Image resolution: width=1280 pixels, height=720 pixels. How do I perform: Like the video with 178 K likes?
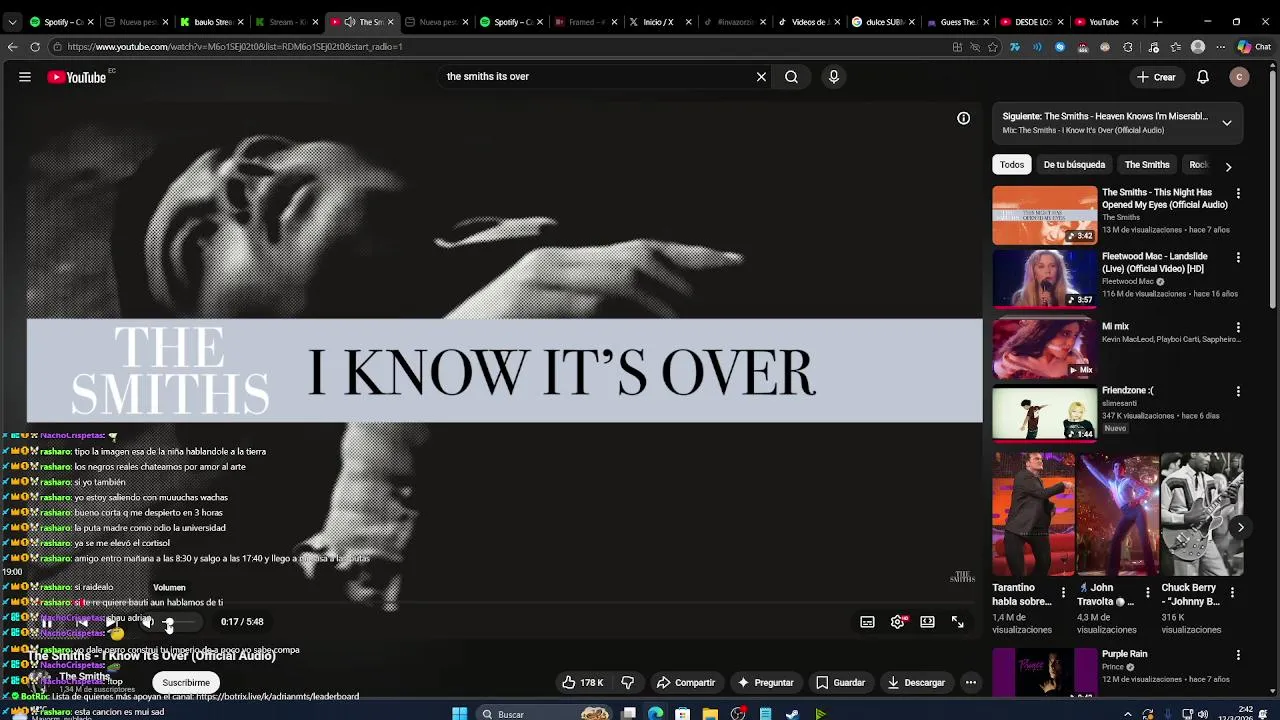[583, 683]
